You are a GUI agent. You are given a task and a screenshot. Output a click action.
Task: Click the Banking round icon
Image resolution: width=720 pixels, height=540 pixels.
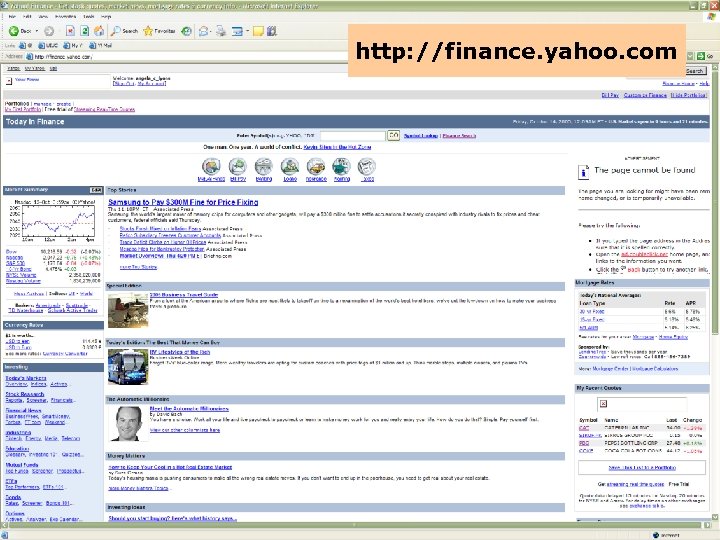(x=264, y=166)
